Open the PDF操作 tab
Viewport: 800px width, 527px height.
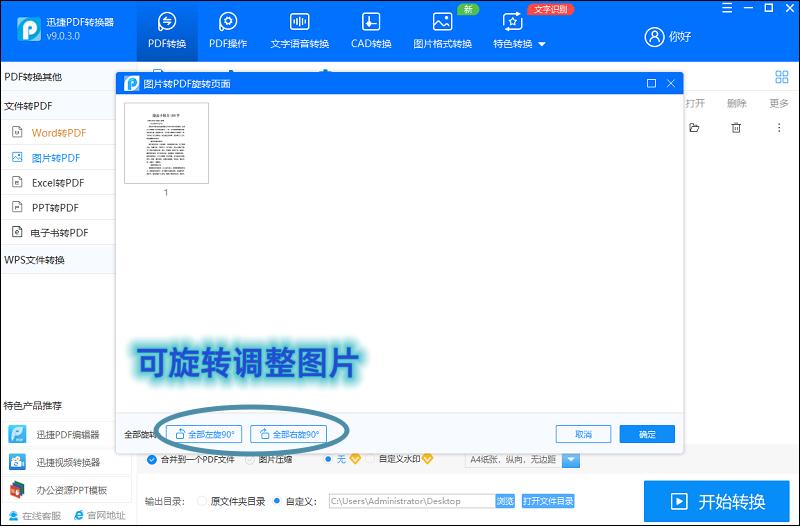pos(228,31)
